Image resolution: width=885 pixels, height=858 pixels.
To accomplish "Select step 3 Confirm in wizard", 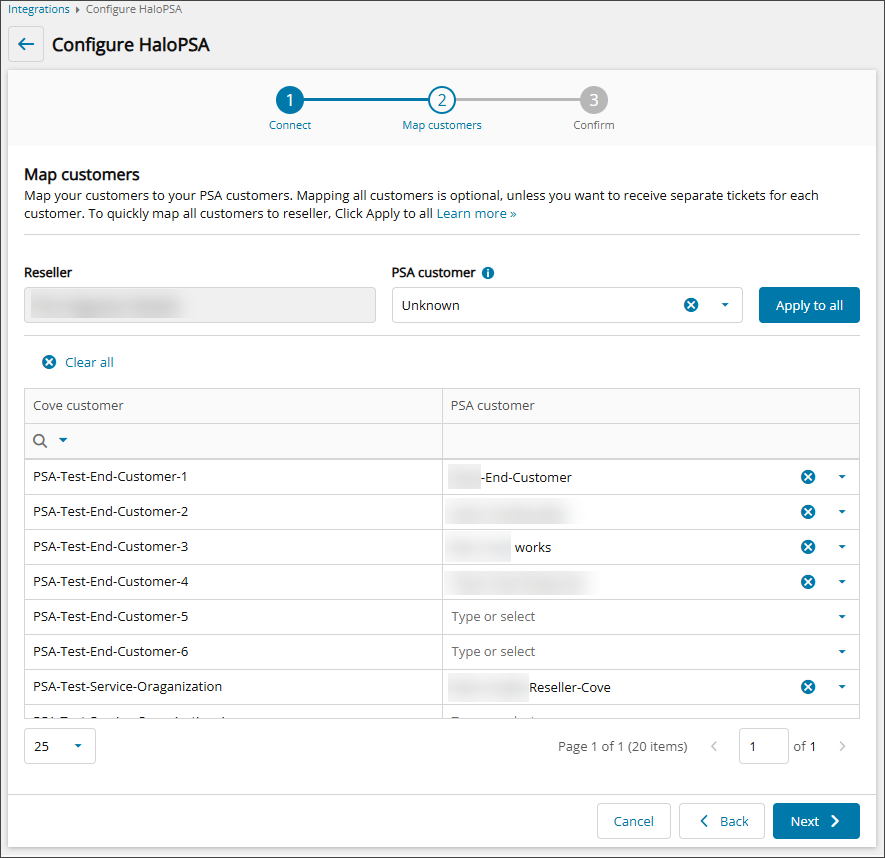I will 593,100.
